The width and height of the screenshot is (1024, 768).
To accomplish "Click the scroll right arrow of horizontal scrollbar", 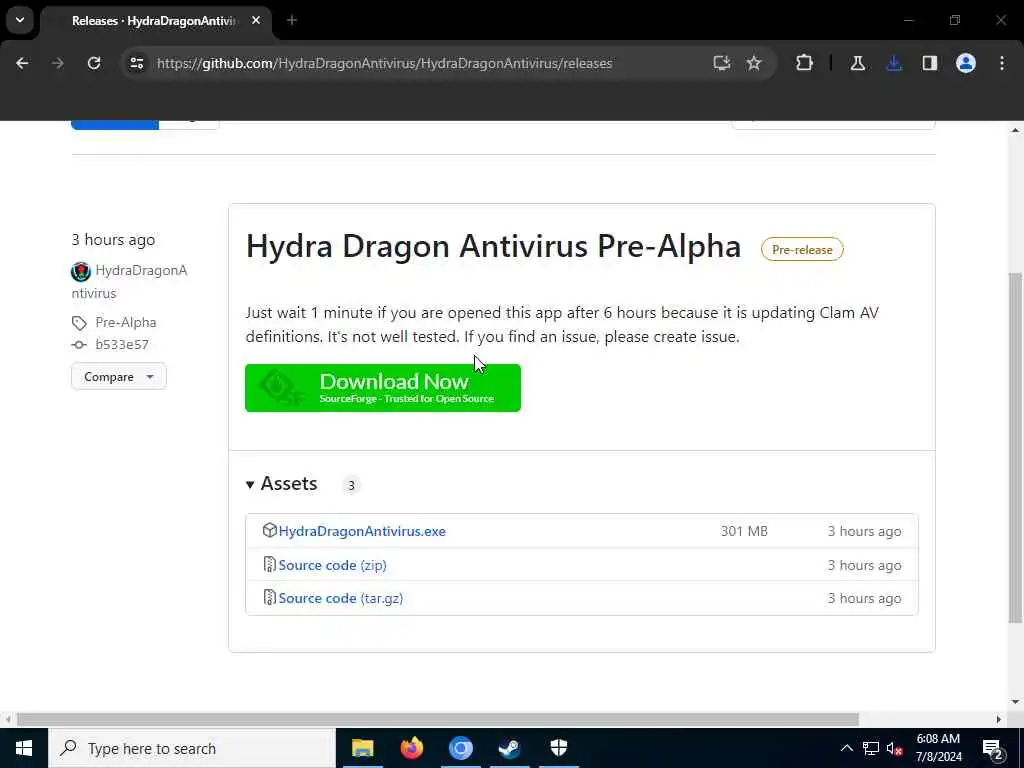I will 999,719.
